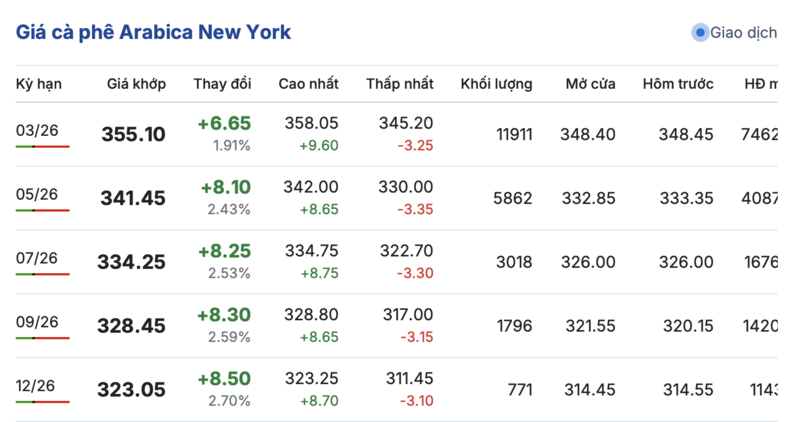This screenshot has width=800, height=422.
Task: Sort by the Khối lượng column header
Action: tap(496, 84)
